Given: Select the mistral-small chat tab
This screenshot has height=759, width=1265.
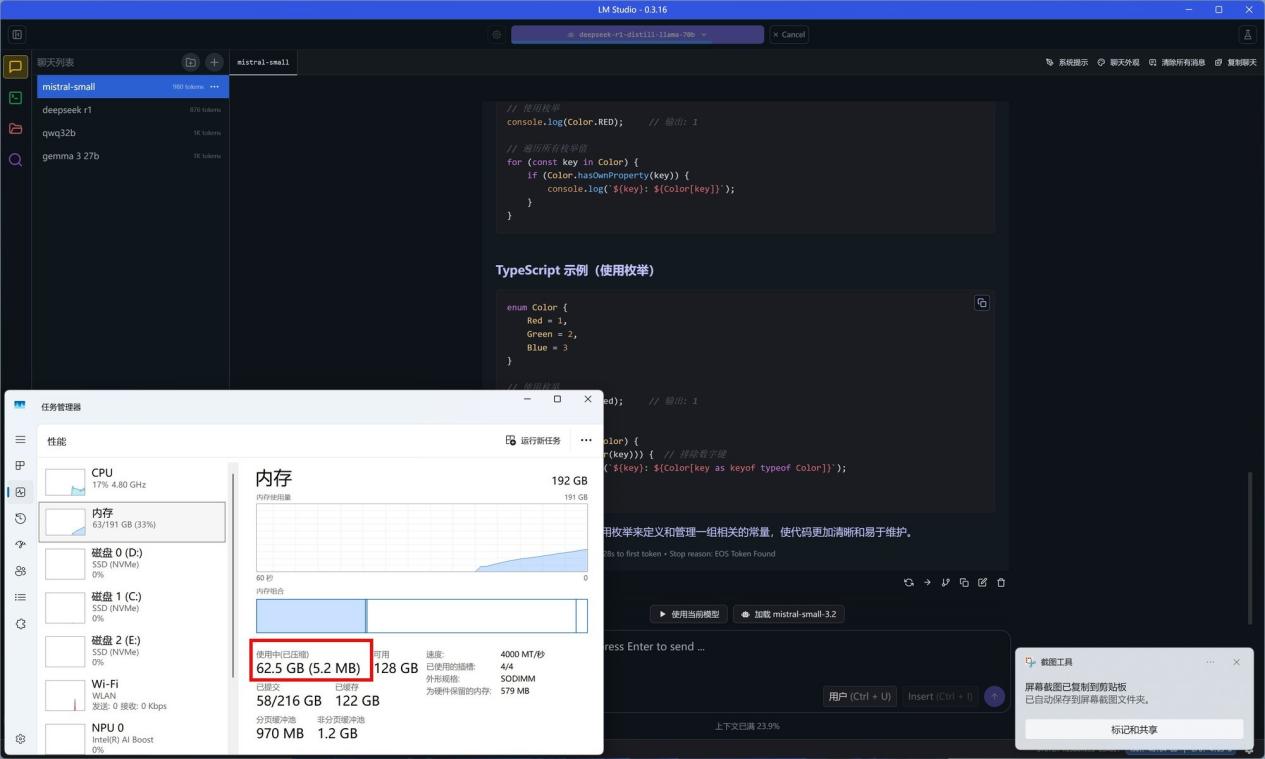Looking at the screenshot, I should (263, 62).
